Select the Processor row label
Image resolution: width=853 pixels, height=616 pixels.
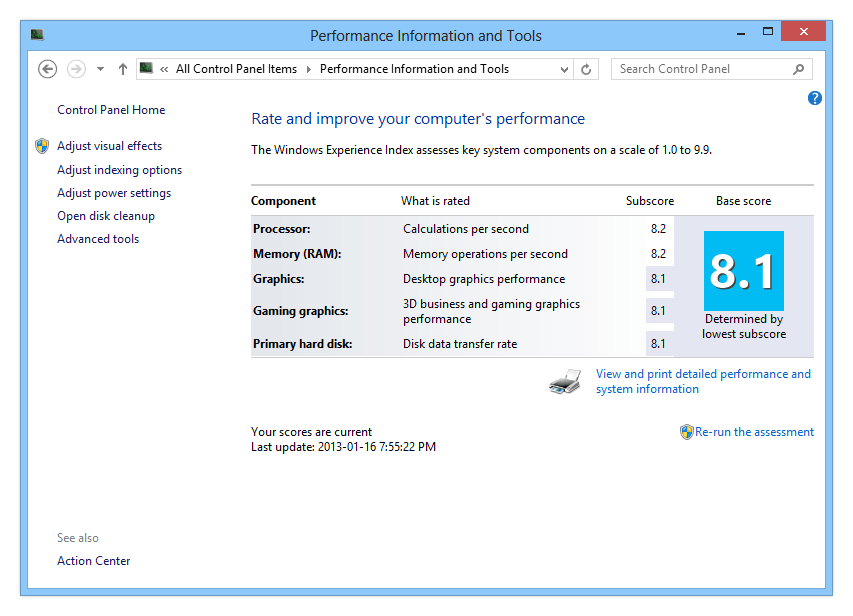[x=281, y=229]
